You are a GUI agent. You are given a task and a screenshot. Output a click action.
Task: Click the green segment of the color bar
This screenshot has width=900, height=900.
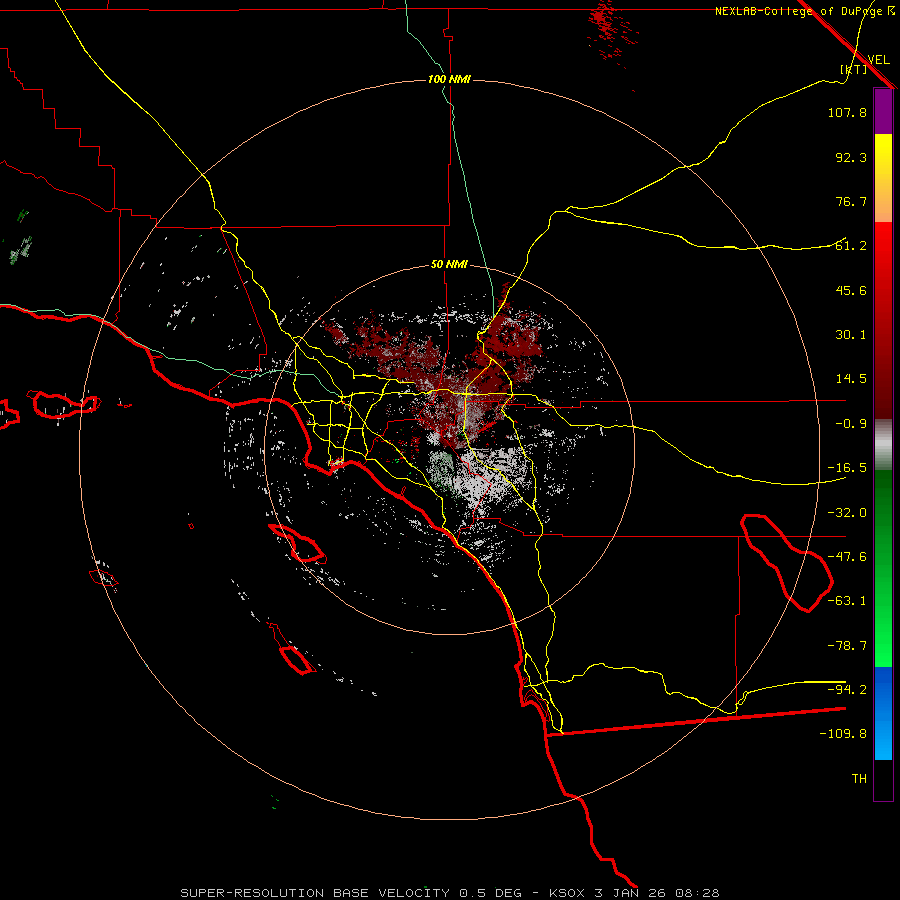[883, 568]
